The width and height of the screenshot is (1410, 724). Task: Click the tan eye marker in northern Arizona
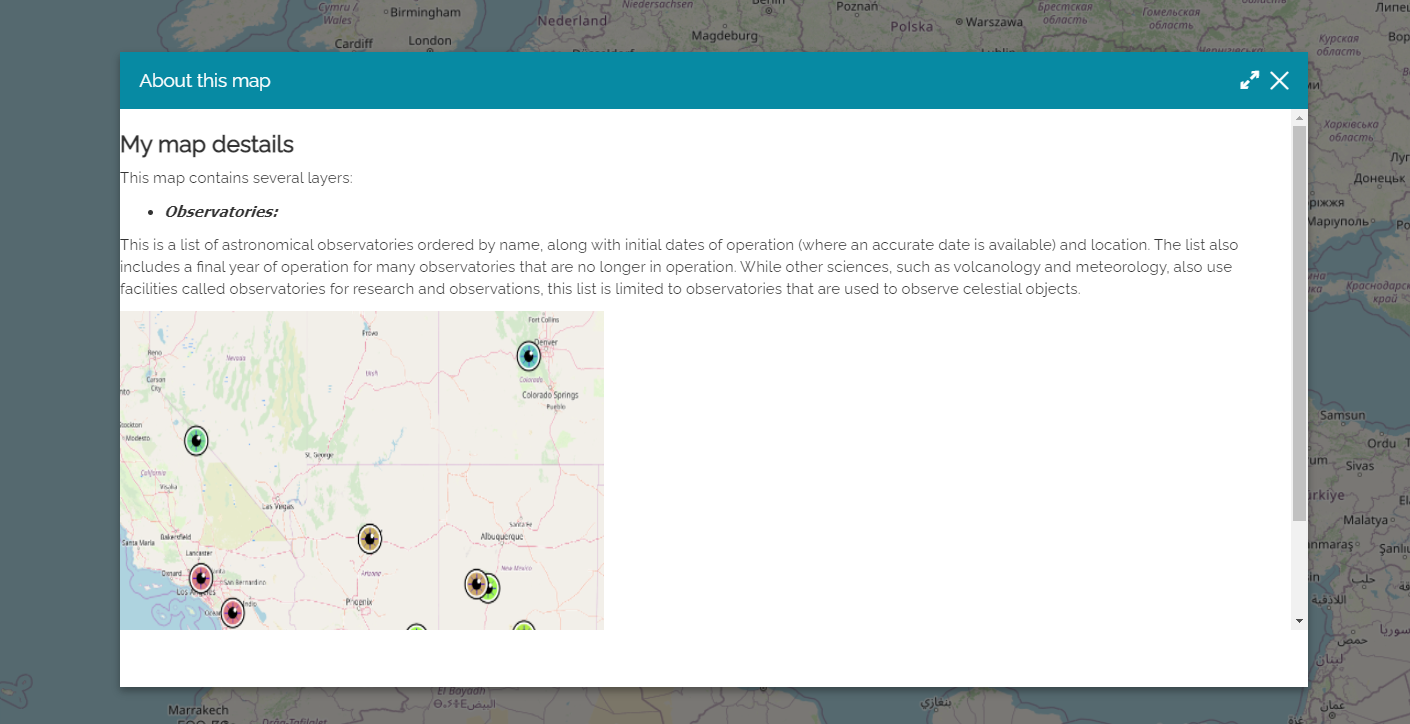(x=370, y=539)
